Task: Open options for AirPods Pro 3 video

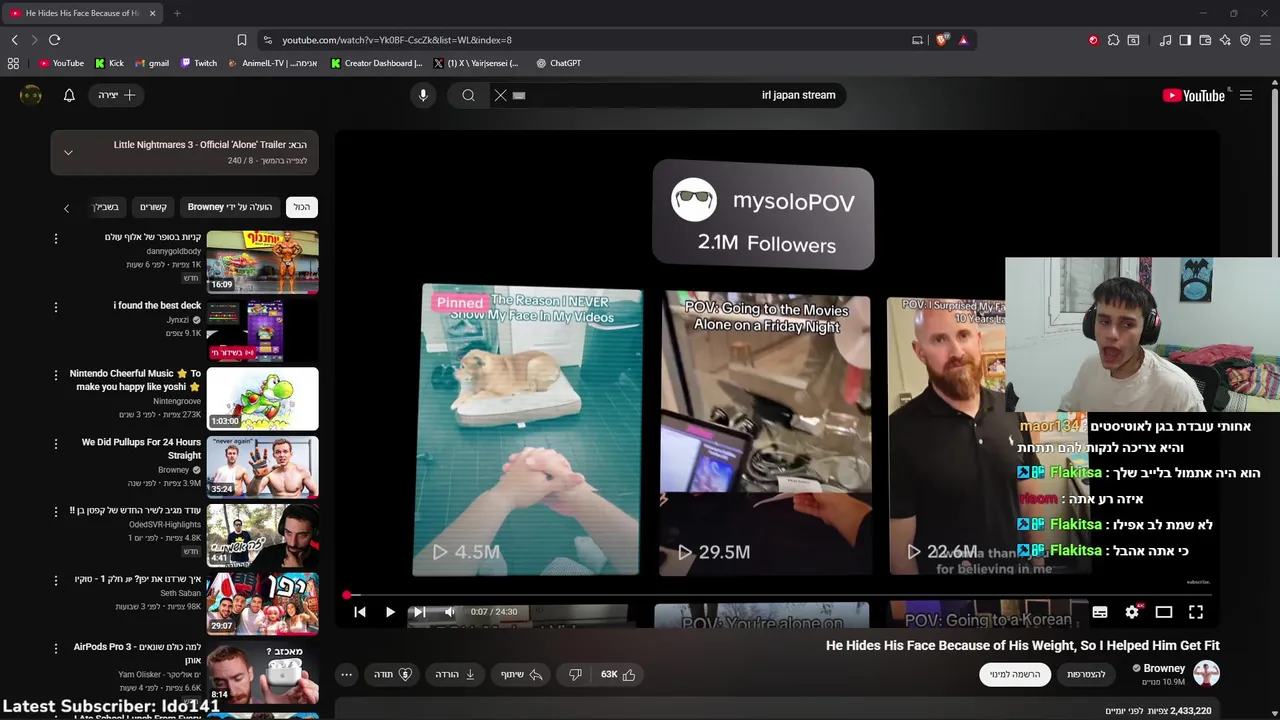Action: tap(56, 648)
